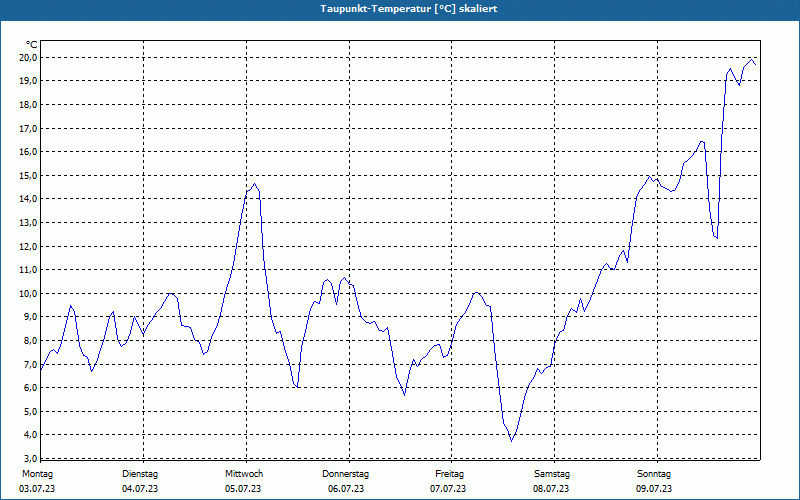Screen dimensions: 800x500
Task: Click the 18,0 axis label
Action: point(28,105)
